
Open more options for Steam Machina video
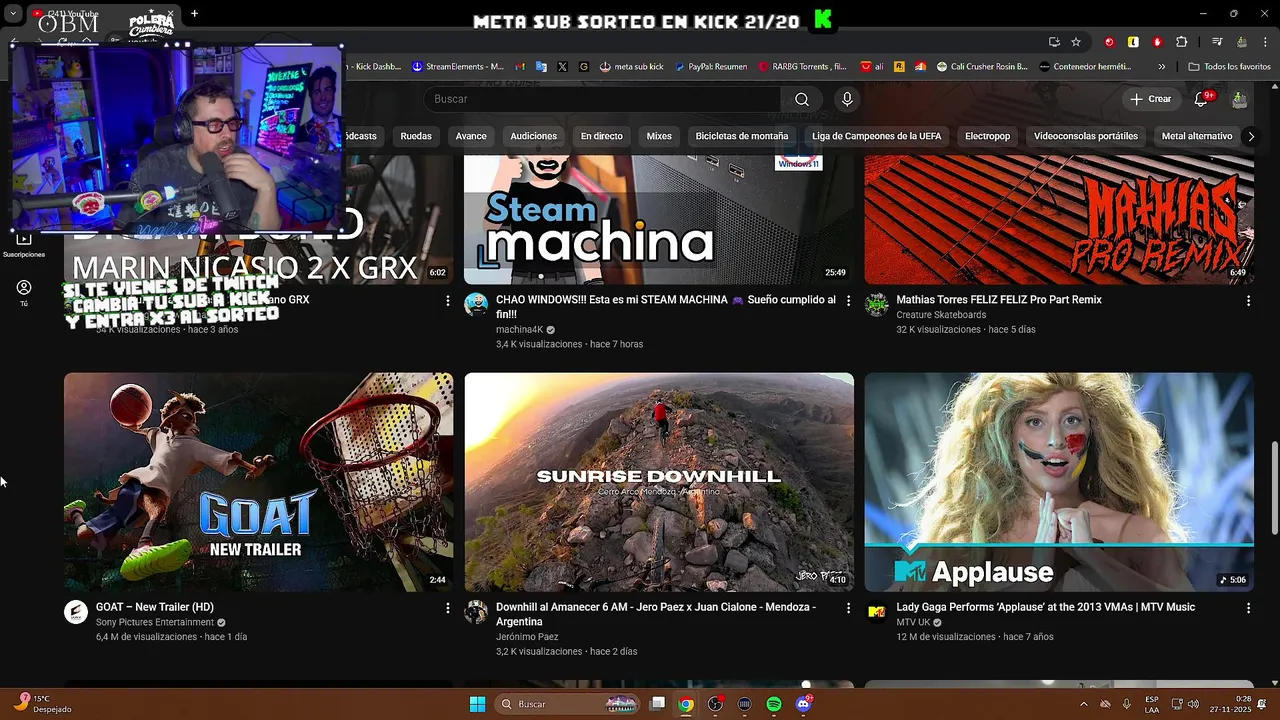pyautogui.click(x=848, y=300)
